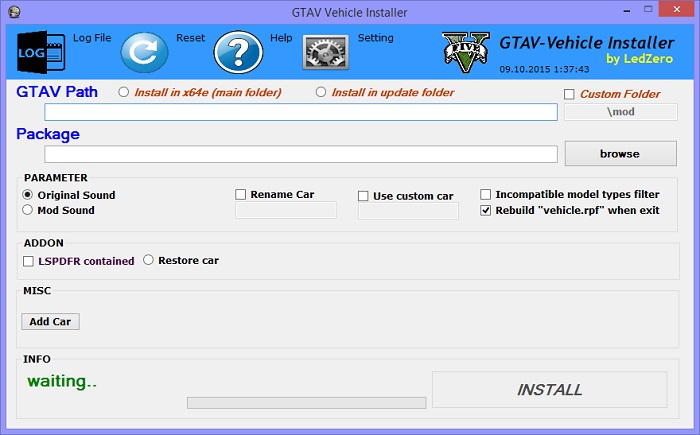Click the blue Reset arrow icon
Screen dimensions: 700x435
point(144,54)
